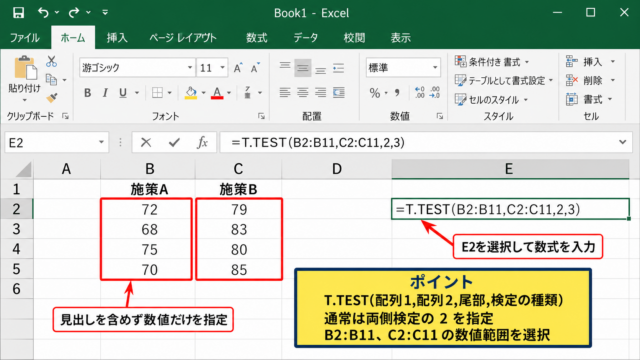
Task: Toggle Bold formatting
Action: pyautogui.click(x=87, y=93)
